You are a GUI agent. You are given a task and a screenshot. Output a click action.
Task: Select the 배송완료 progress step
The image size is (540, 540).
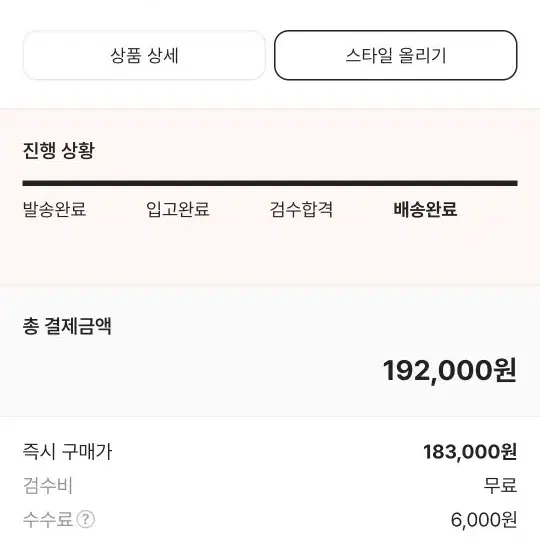tap(425, 209)
